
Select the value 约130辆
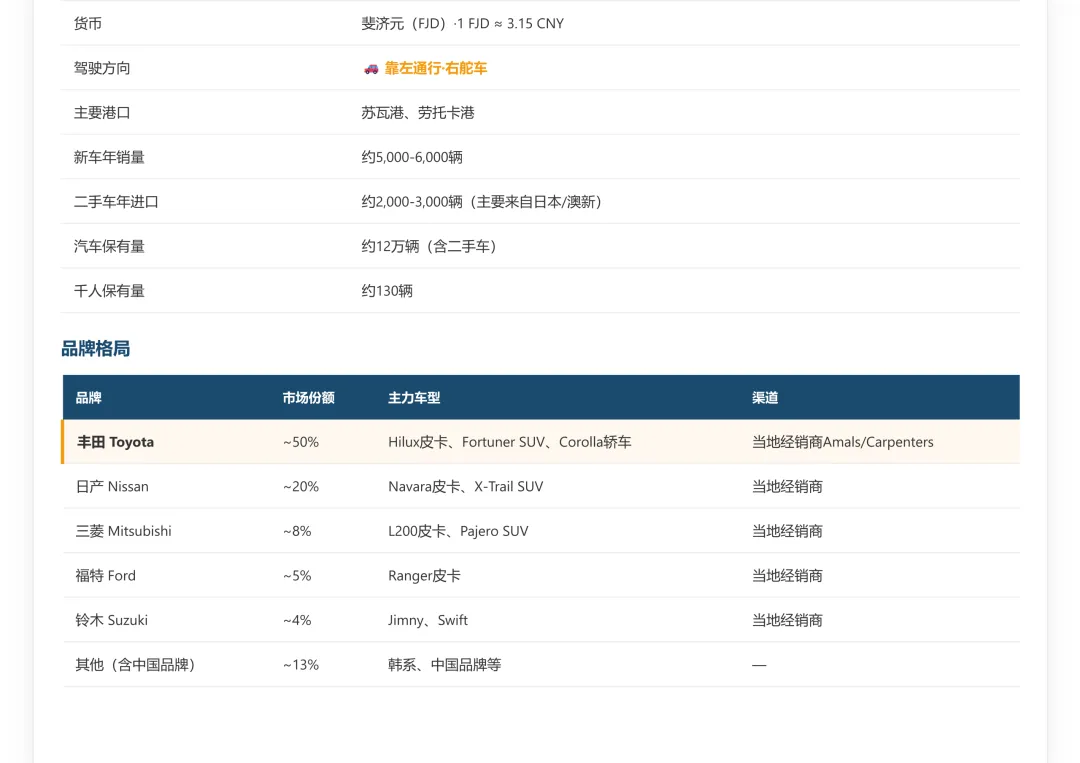point(387,291)
